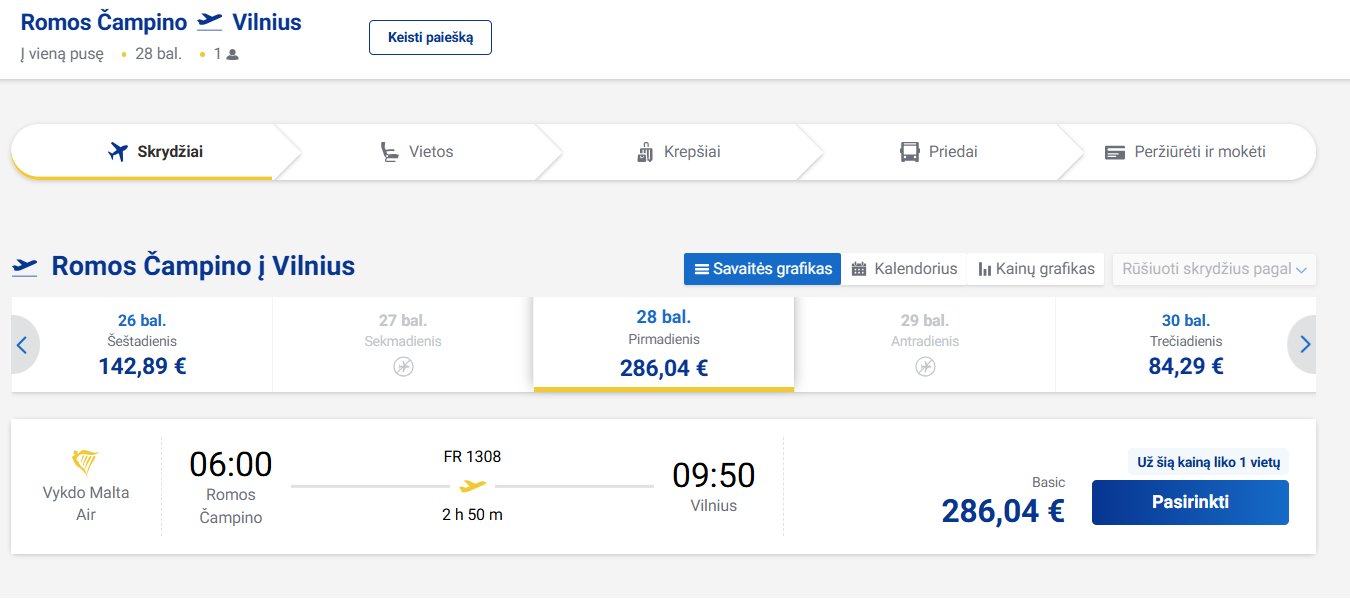This screenshot has height=599, width=1350.
Task: Click the no-flight icon under 27 bal.
Action: pos(403,367)
